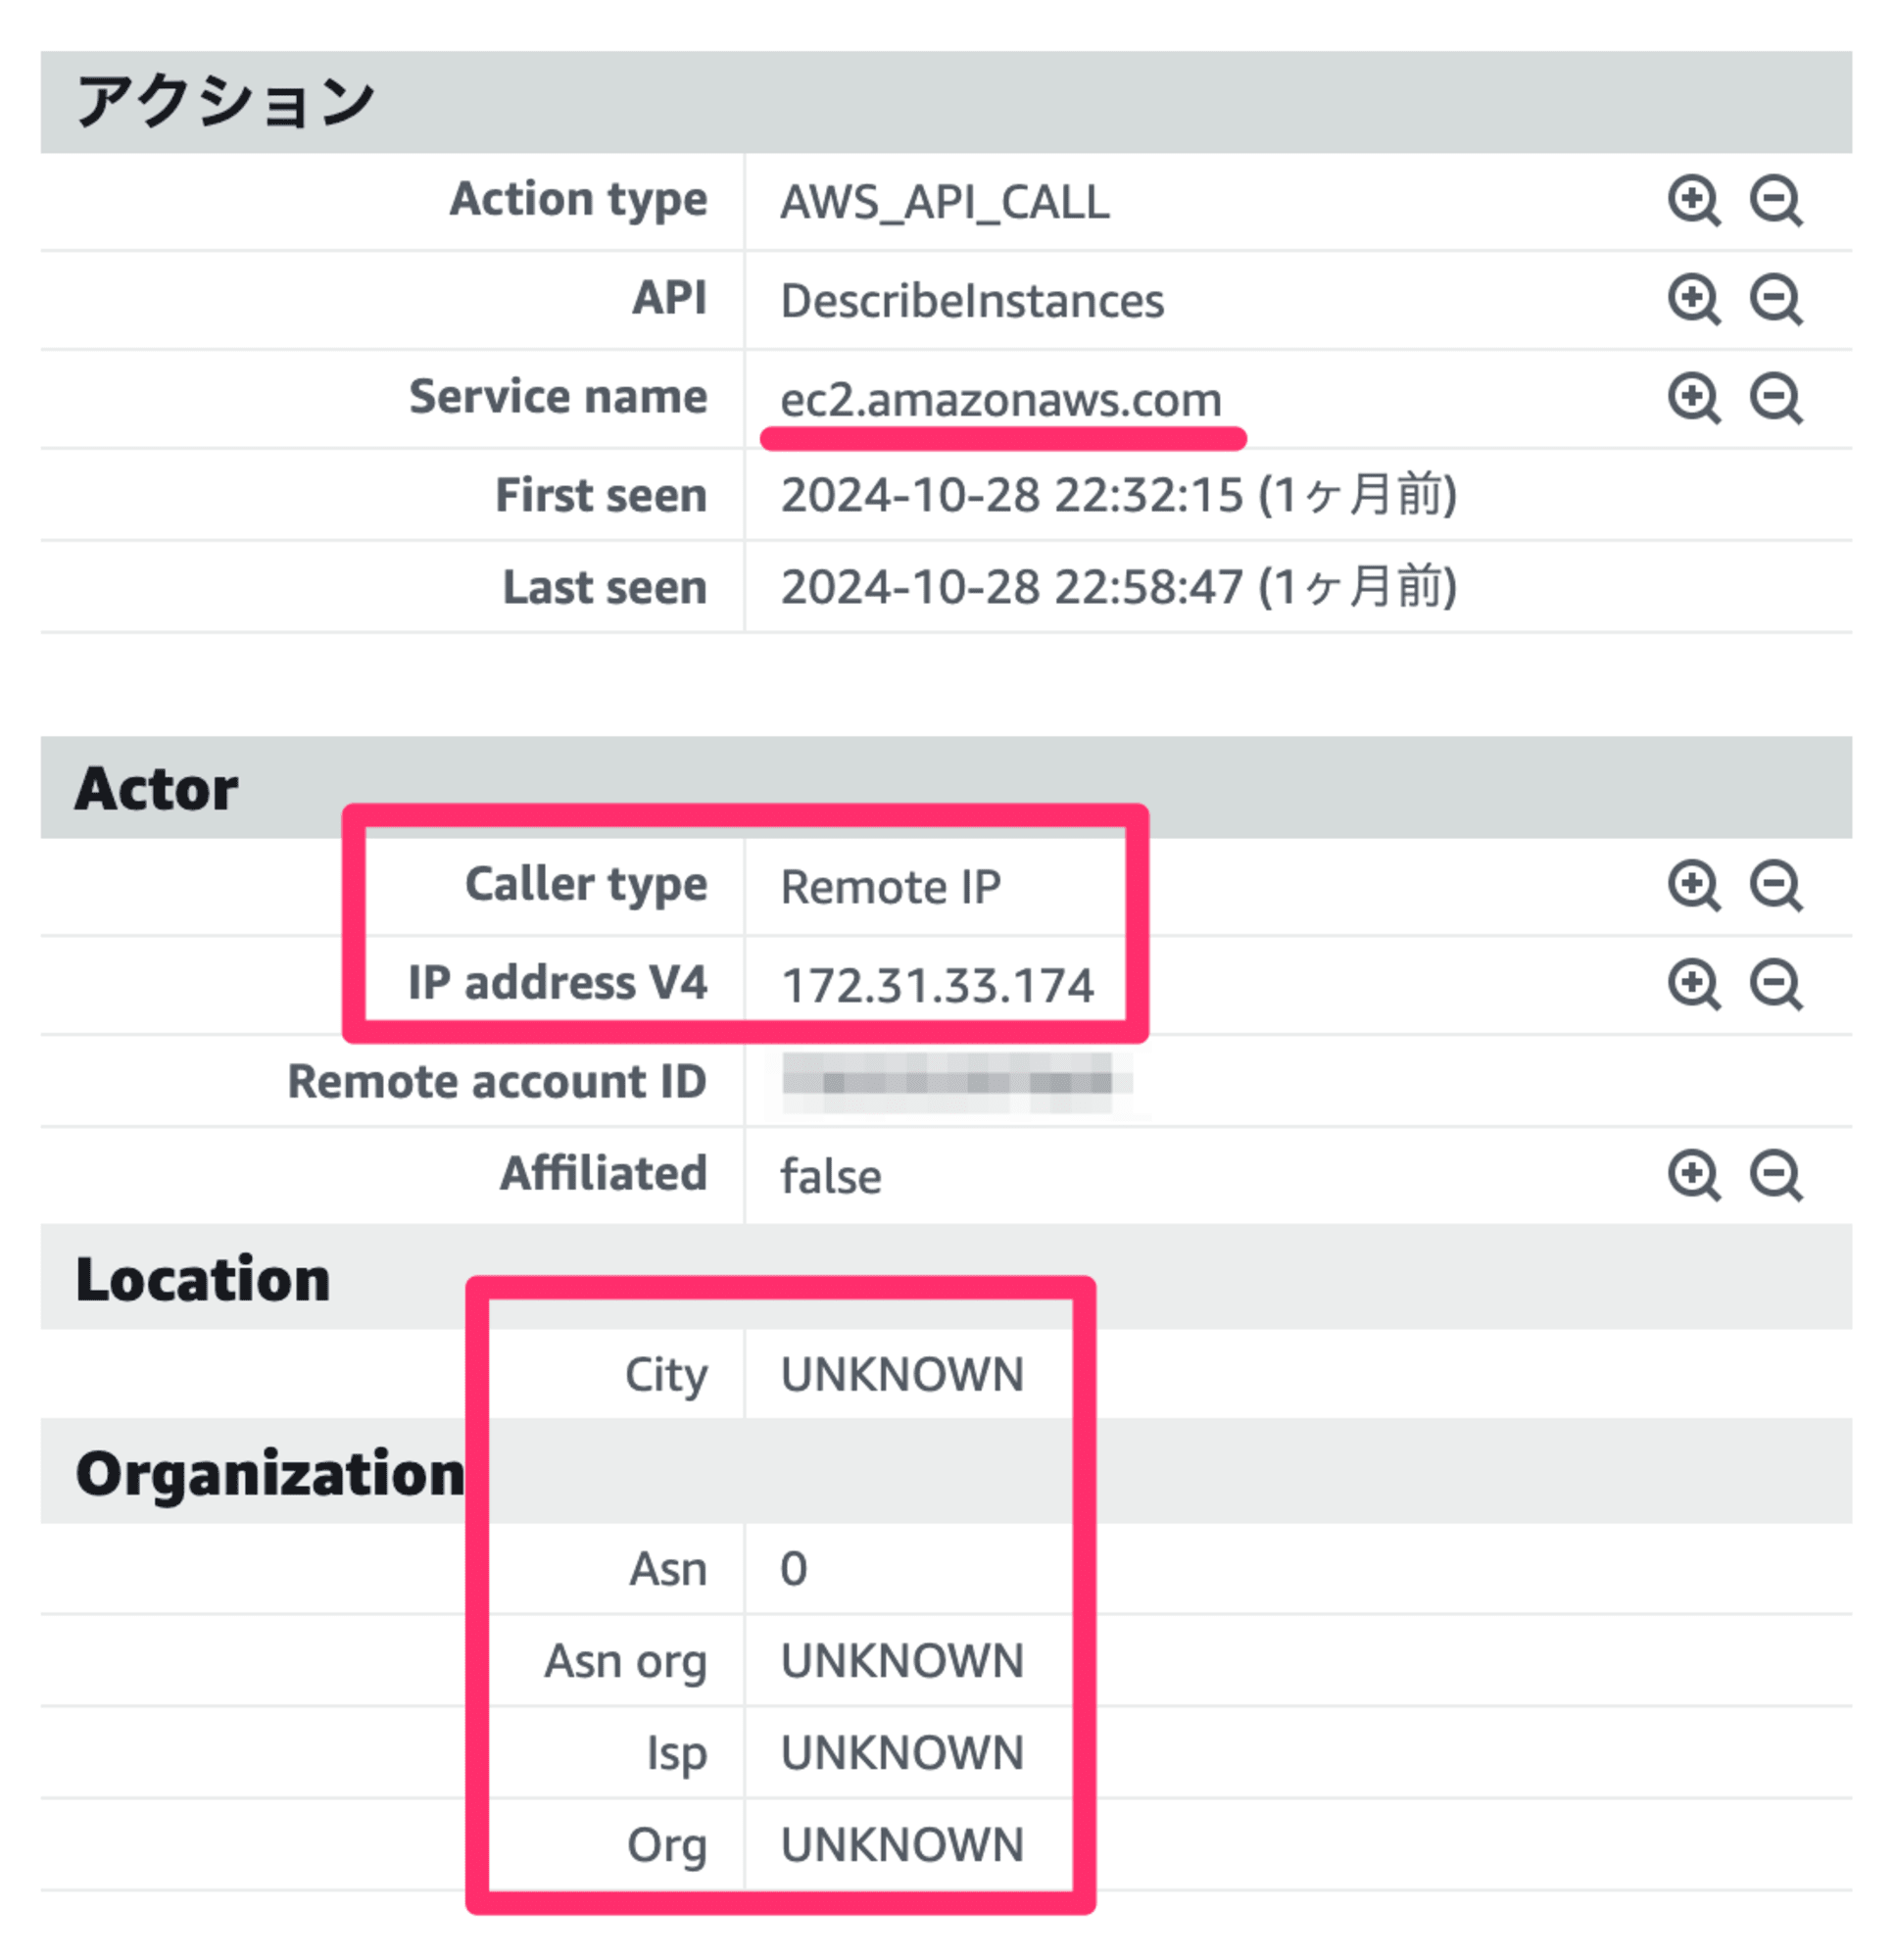Click the Remote account ID label
The height and width of the screenshot is (1960, 1895).
(x=497, y=1082)
